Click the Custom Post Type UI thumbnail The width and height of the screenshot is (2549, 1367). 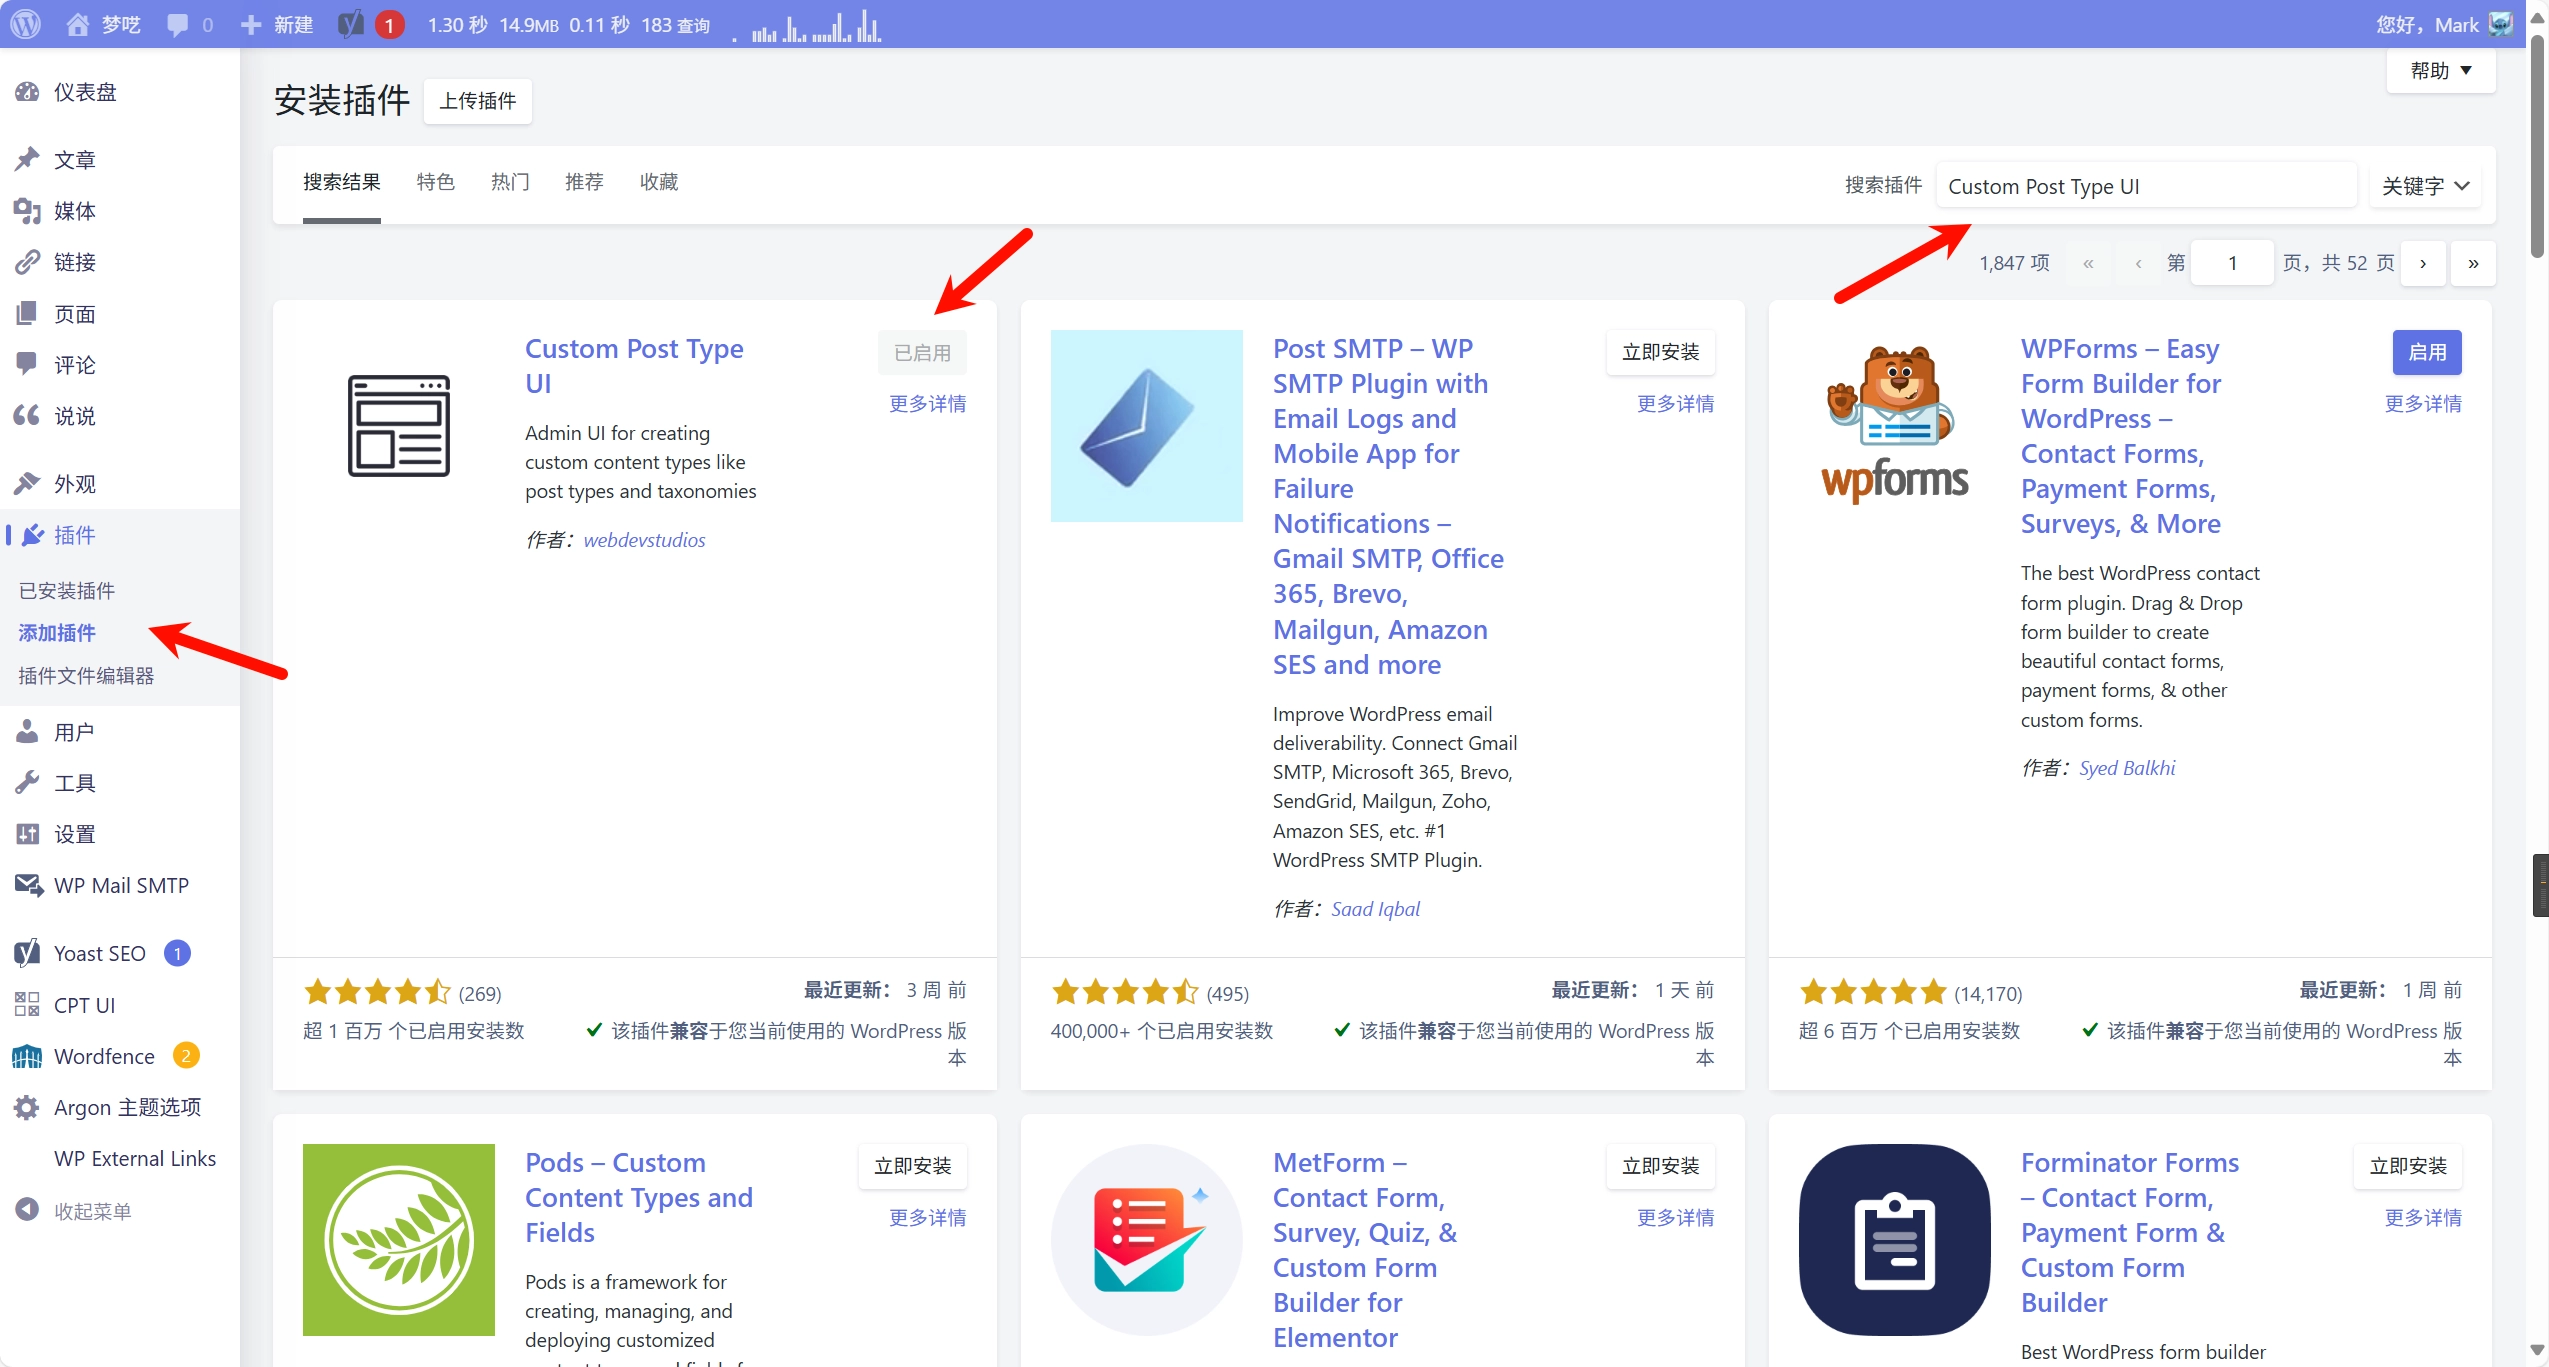click(x=399, y=426)
